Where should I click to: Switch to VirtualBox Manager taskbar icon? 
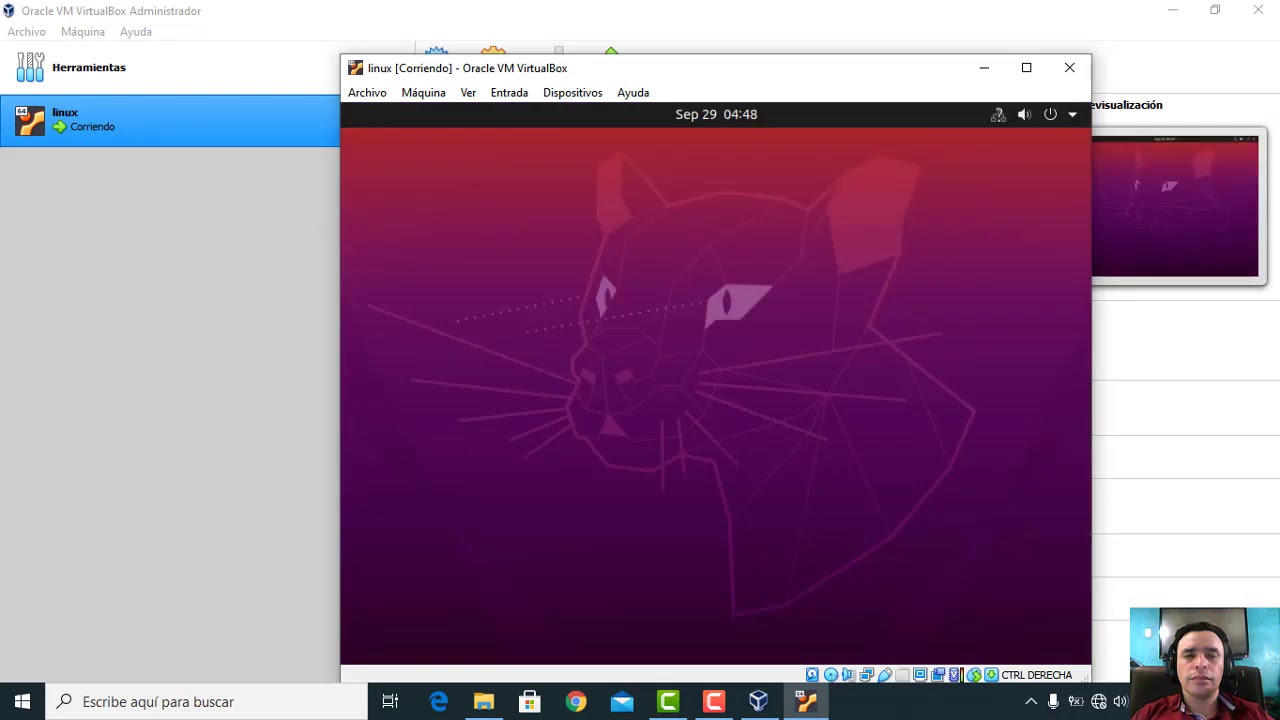[759, 701]
